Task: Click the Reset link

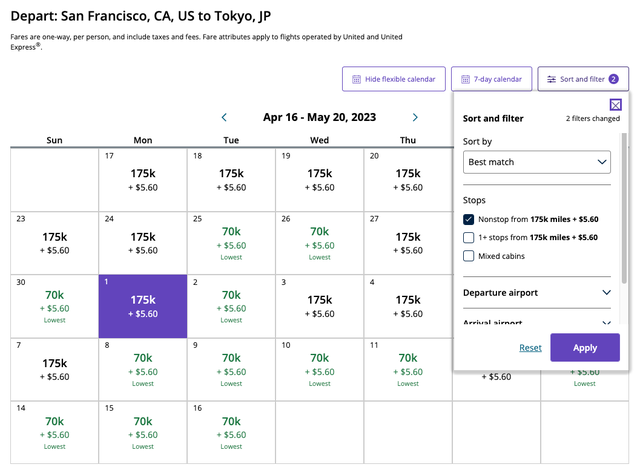Action: pyautogui.click(x=530, y=348)
